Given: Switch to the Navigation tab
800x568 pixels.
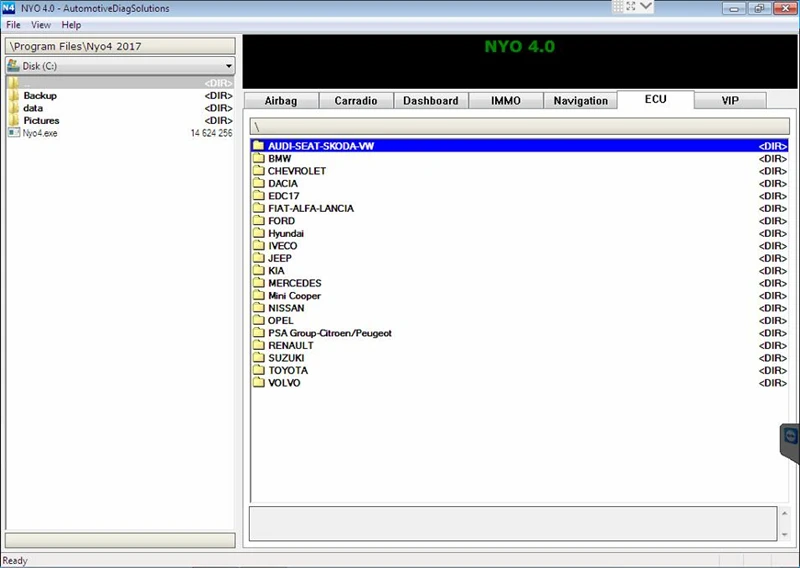Looking at the screenshot, I should point(581,101).
